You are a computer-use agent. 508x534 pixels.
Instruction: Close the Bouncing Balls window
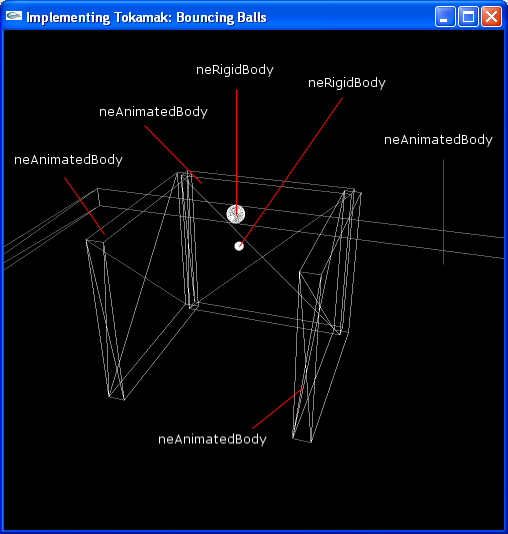click(x=491, y=16)
